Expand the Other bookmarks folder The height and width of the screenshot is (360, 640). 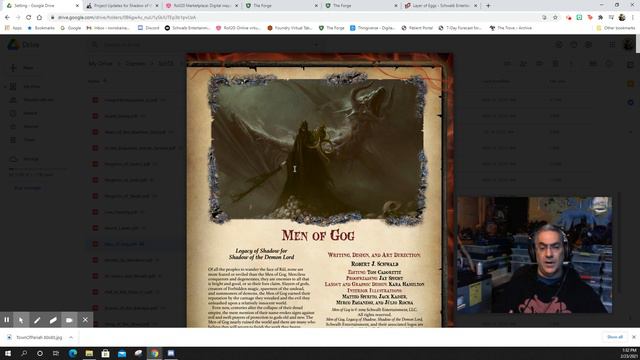(616, 28)
